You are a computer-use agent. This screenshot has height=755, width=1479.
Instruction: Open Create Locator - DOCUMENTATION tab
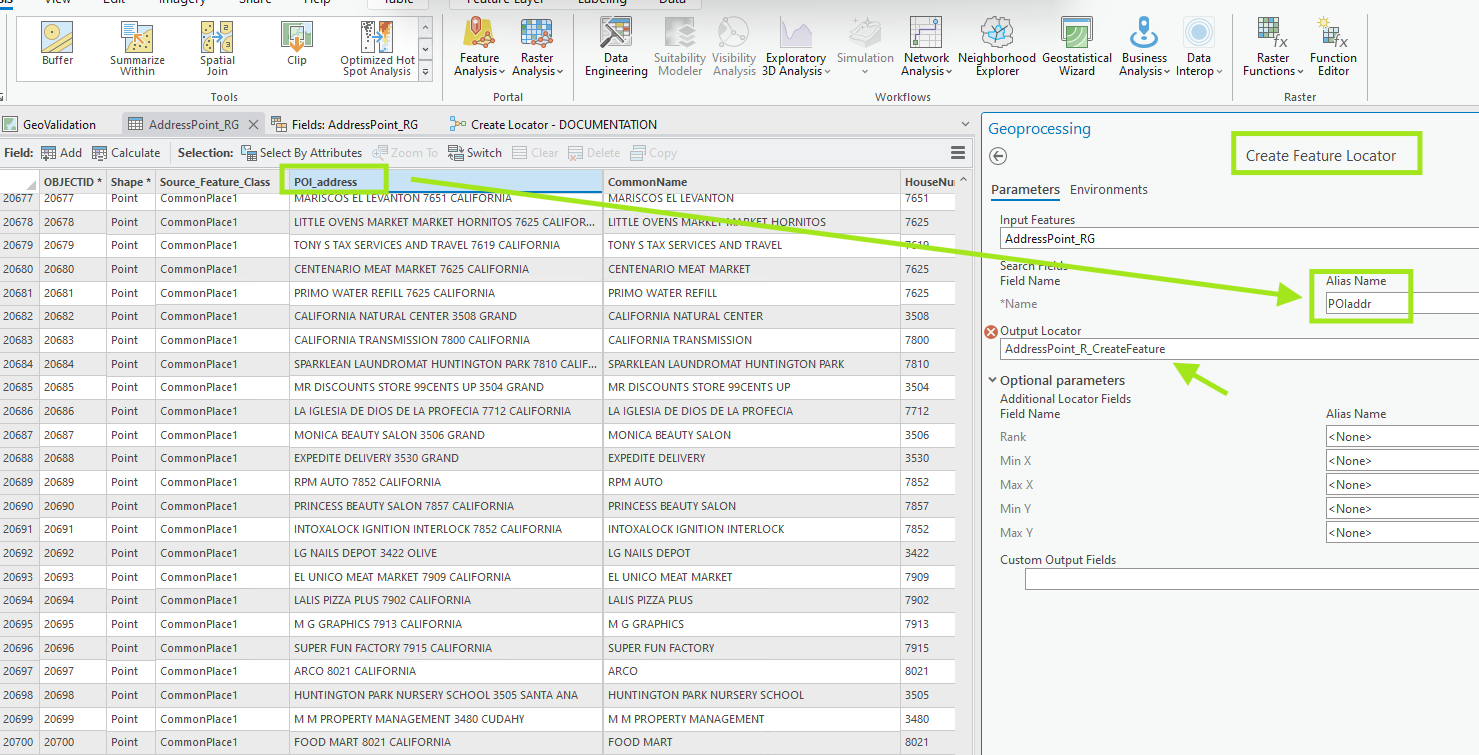(553, 125)
